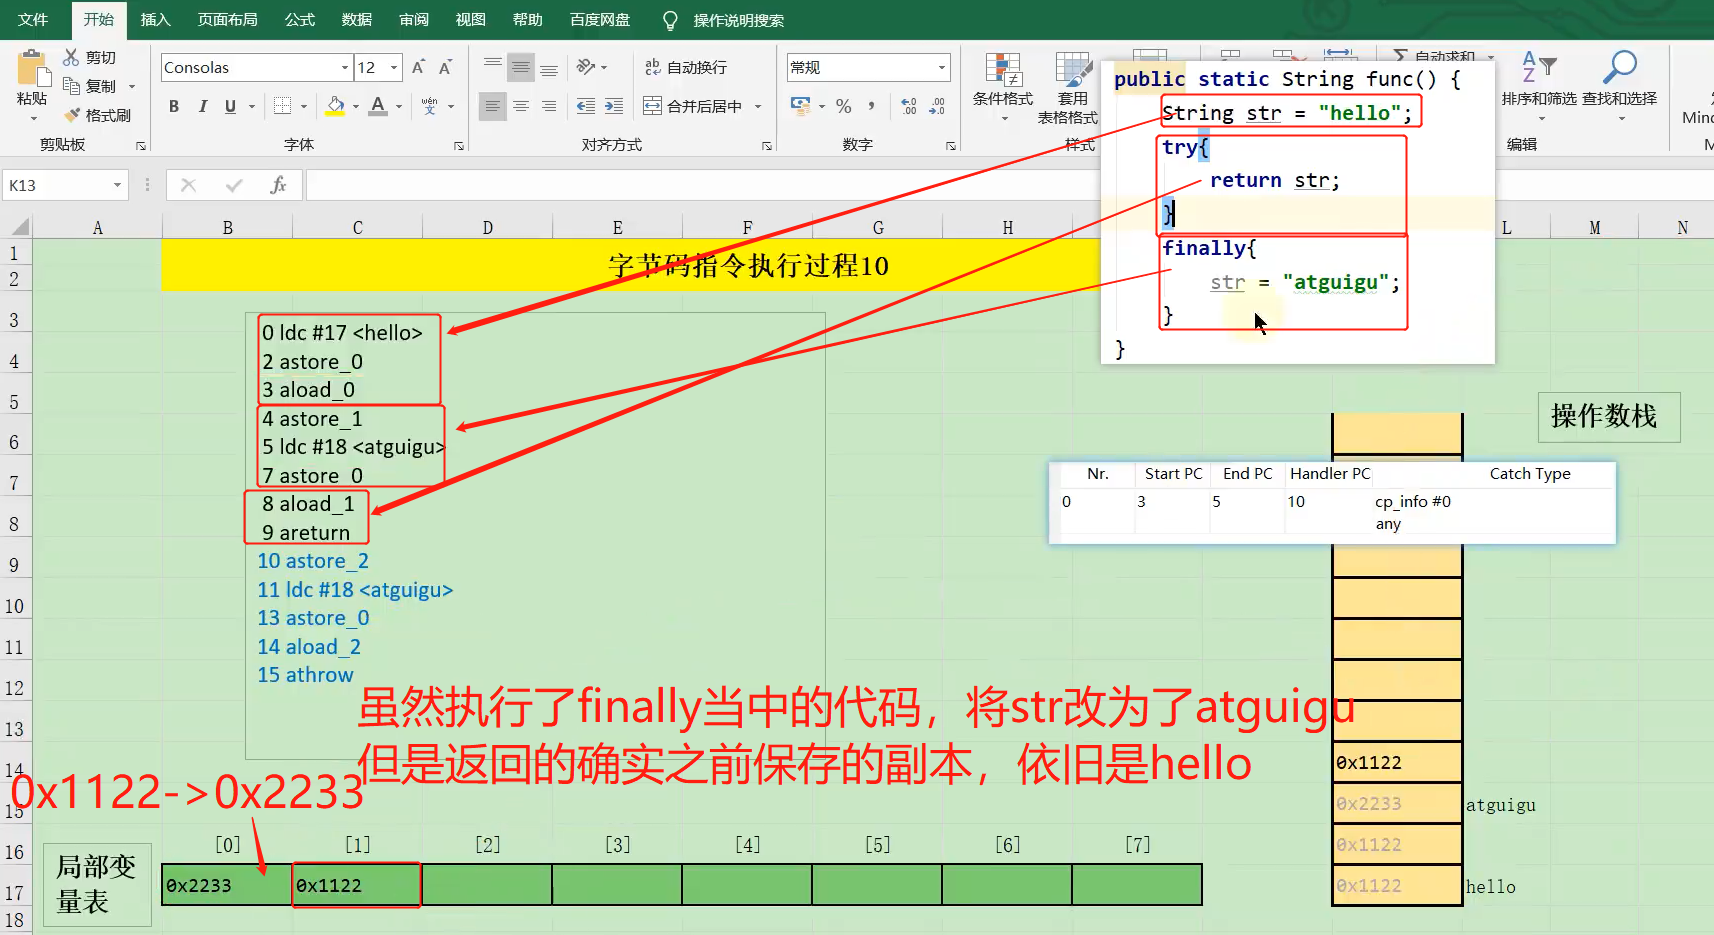Apply percent style format

click(x=844, y=106)
